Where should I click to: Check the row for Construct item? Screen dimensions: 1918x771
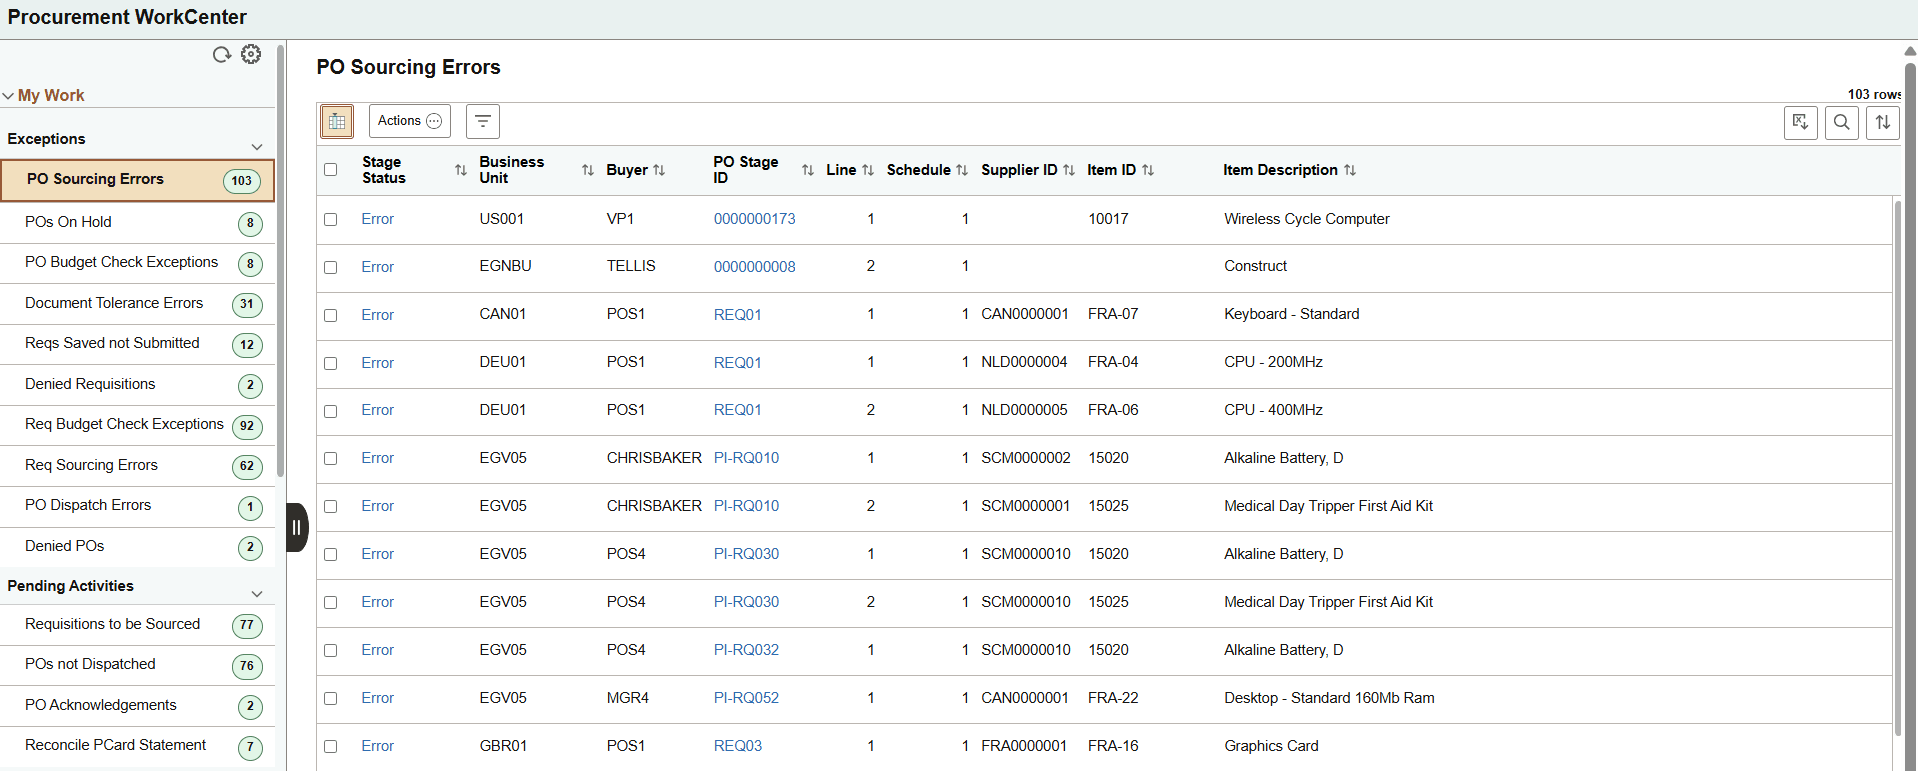(x=331, y=267)
